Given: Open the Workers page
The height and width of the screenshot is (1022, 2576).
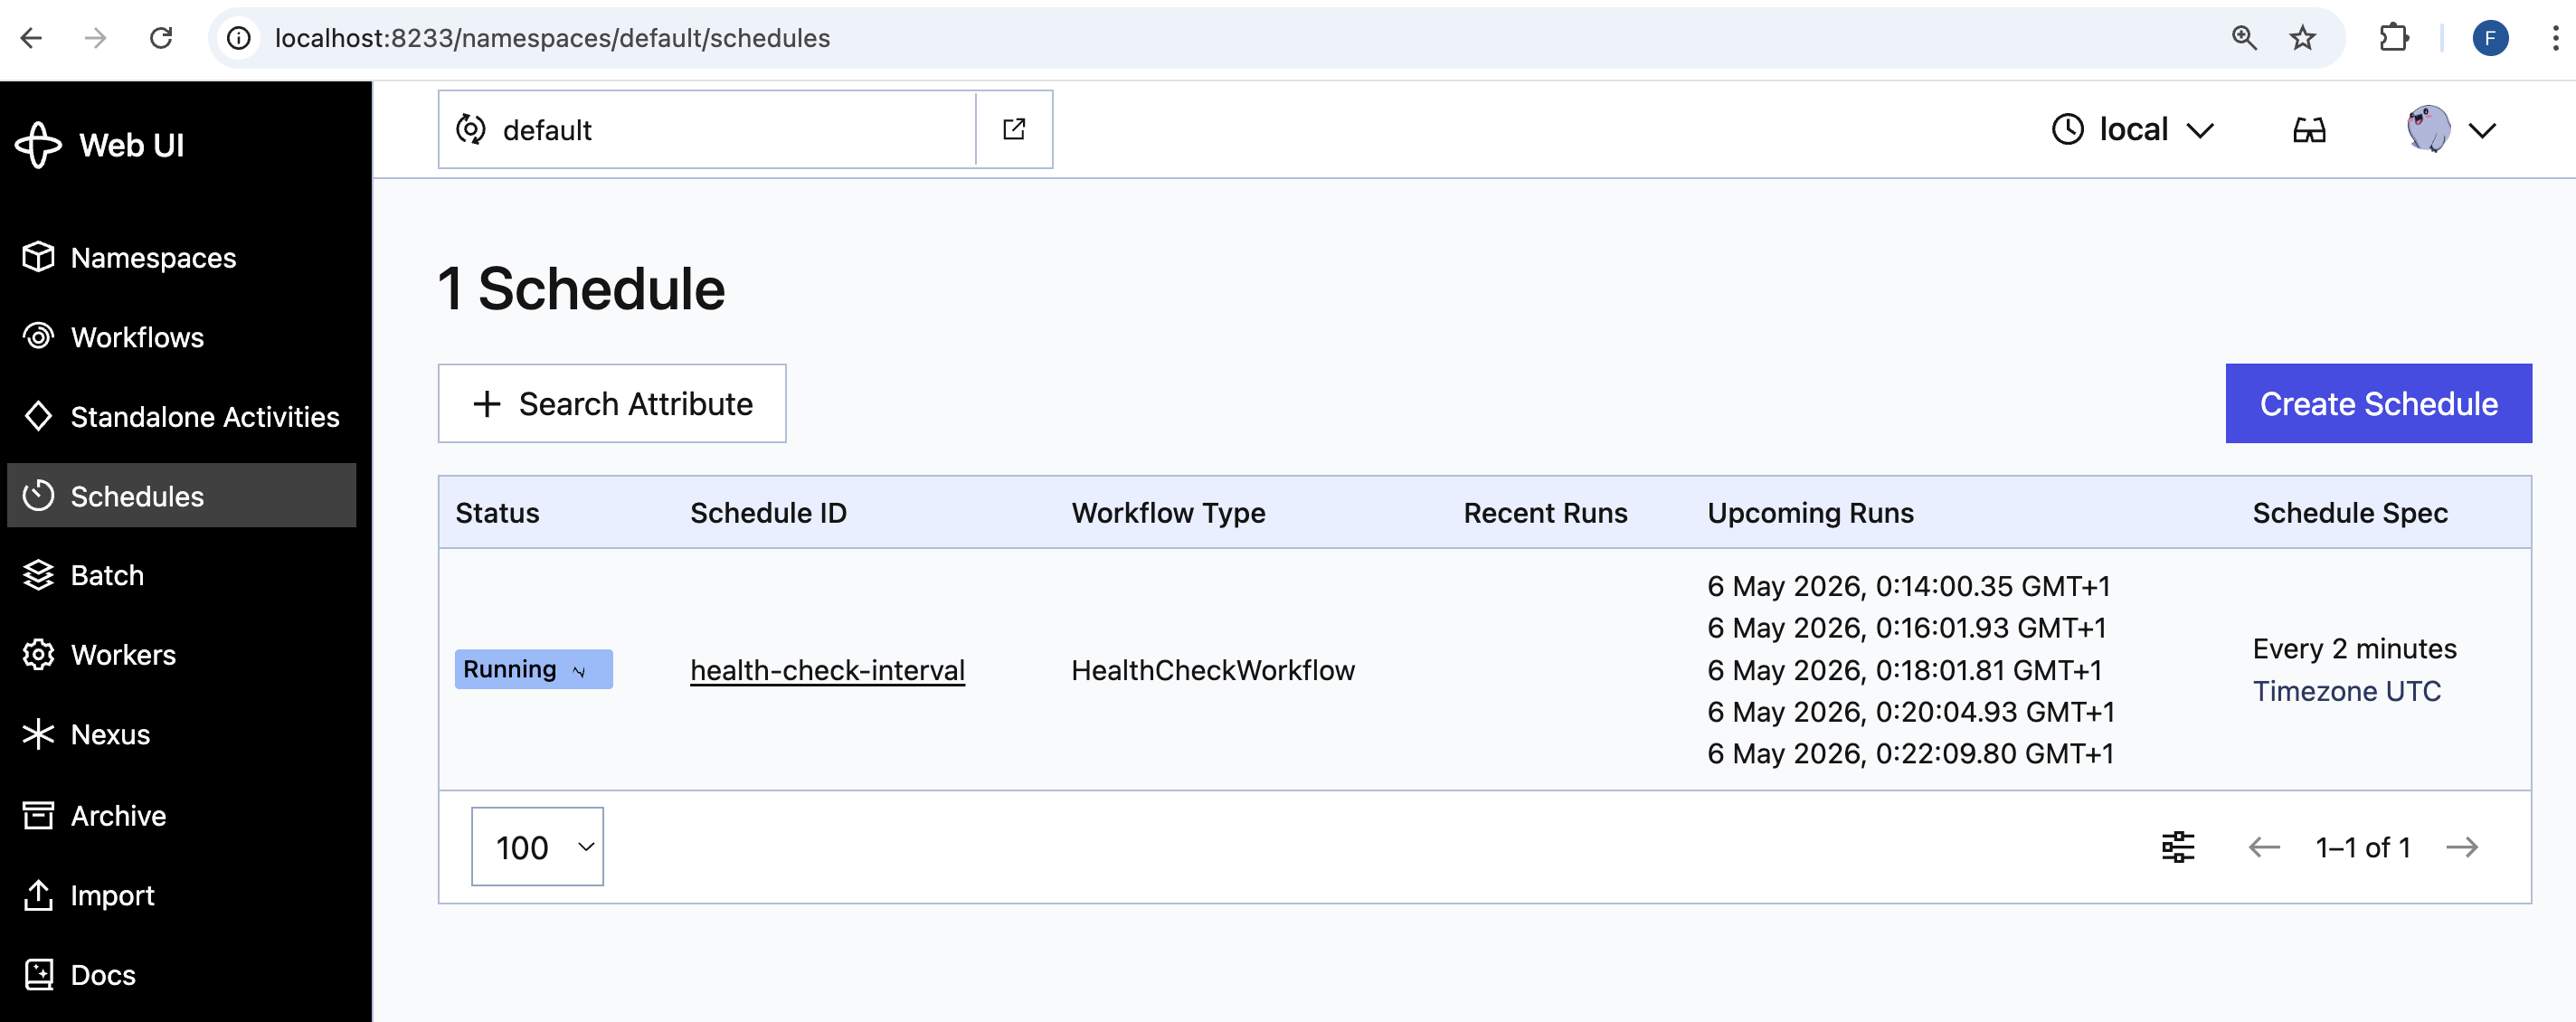Looking at the screenshot, I should [x=181, y=654].
